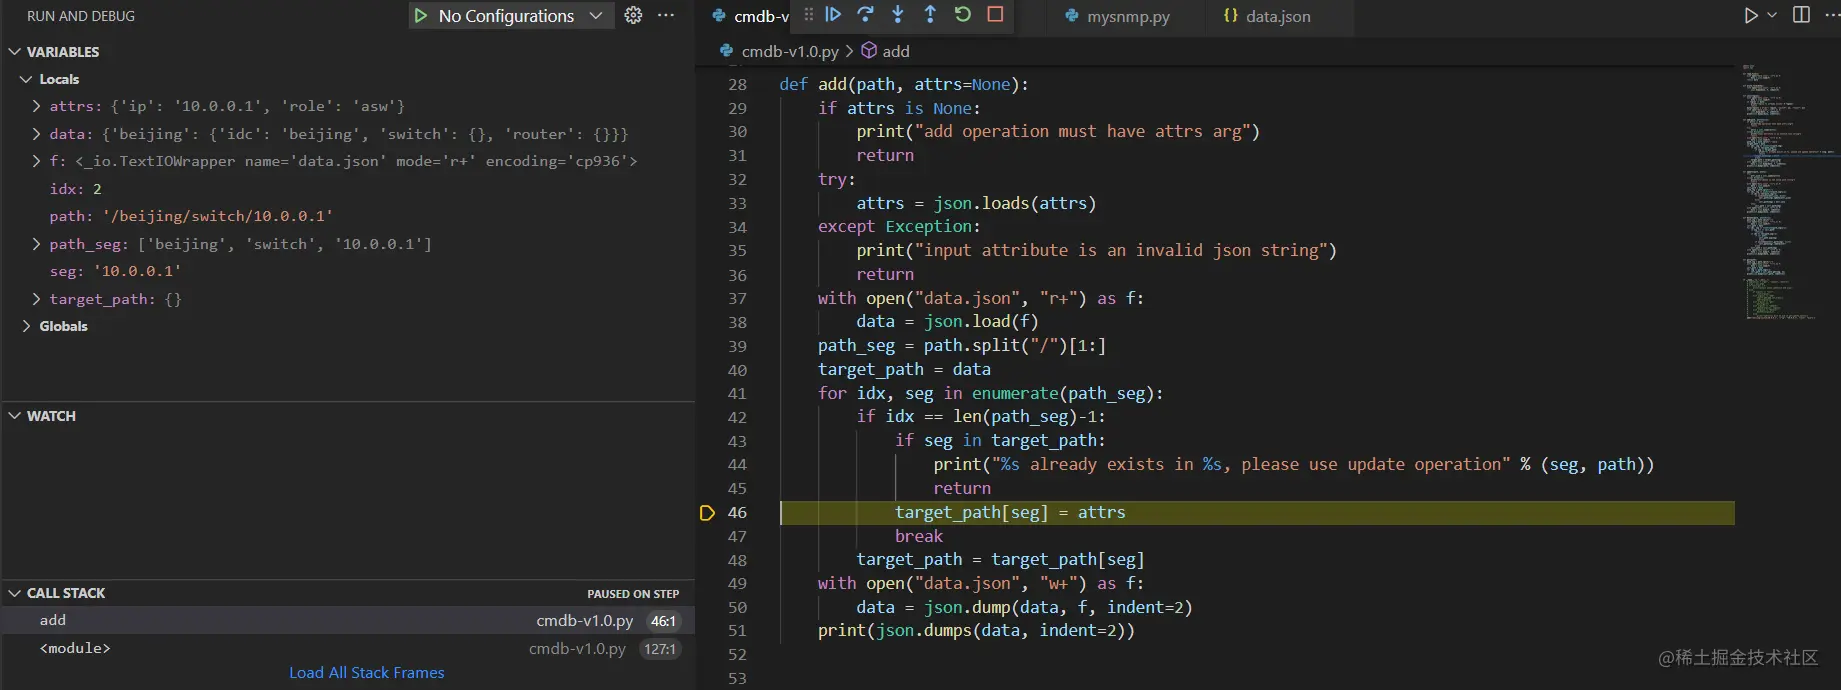
Task: Collapse the WATCH section
Action: [15, 416]
